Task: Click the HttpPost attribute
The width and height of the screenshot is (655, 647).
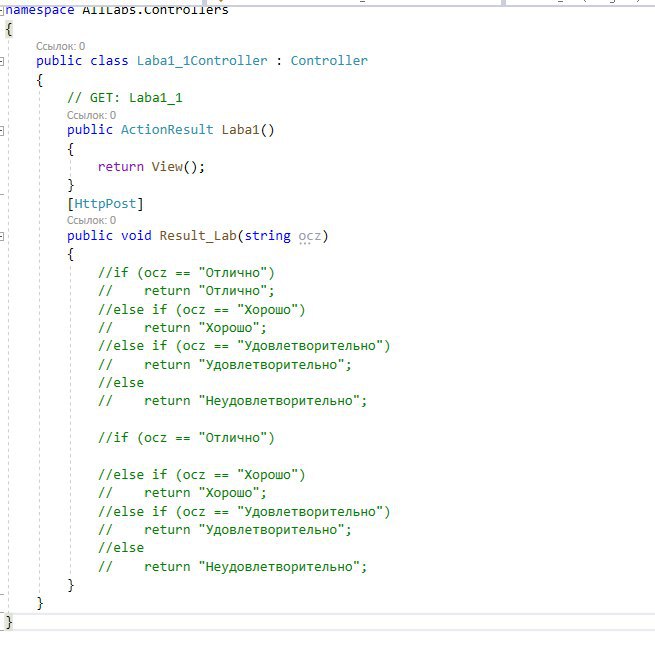Action: click(105, 204)
